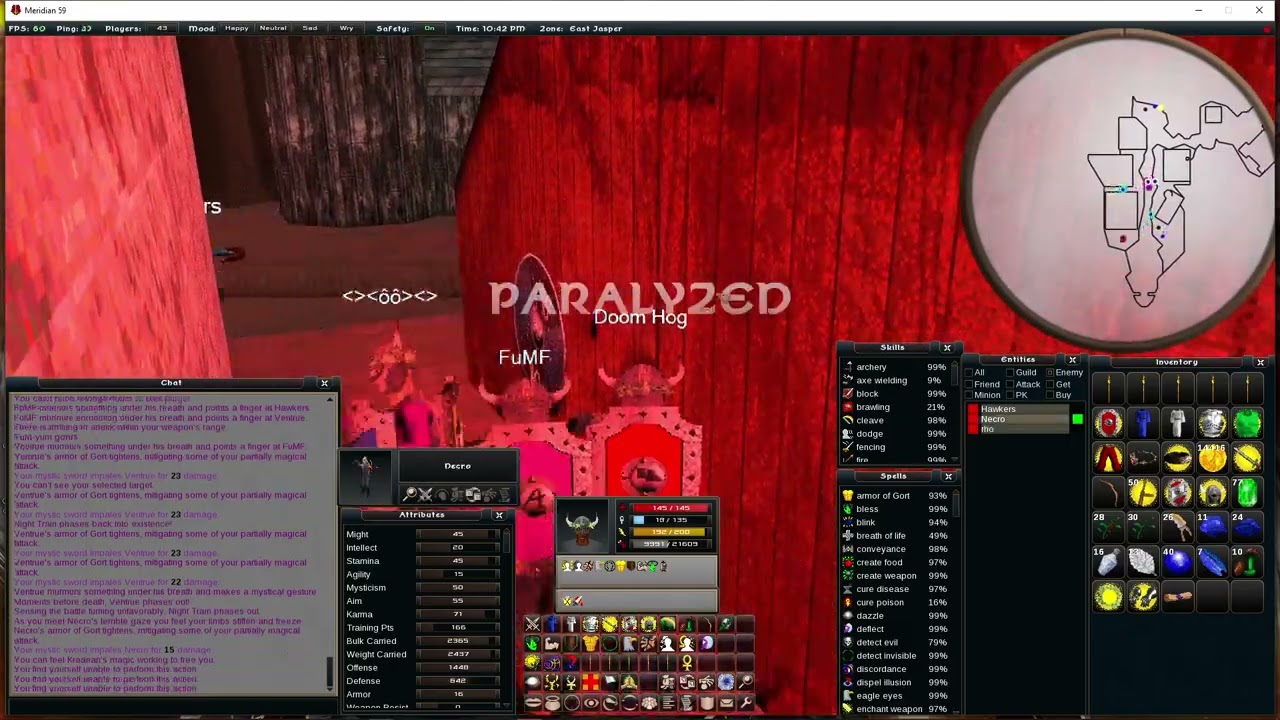
Task: Select the green shirt in Inventory
Action: tap(1247, 422)
